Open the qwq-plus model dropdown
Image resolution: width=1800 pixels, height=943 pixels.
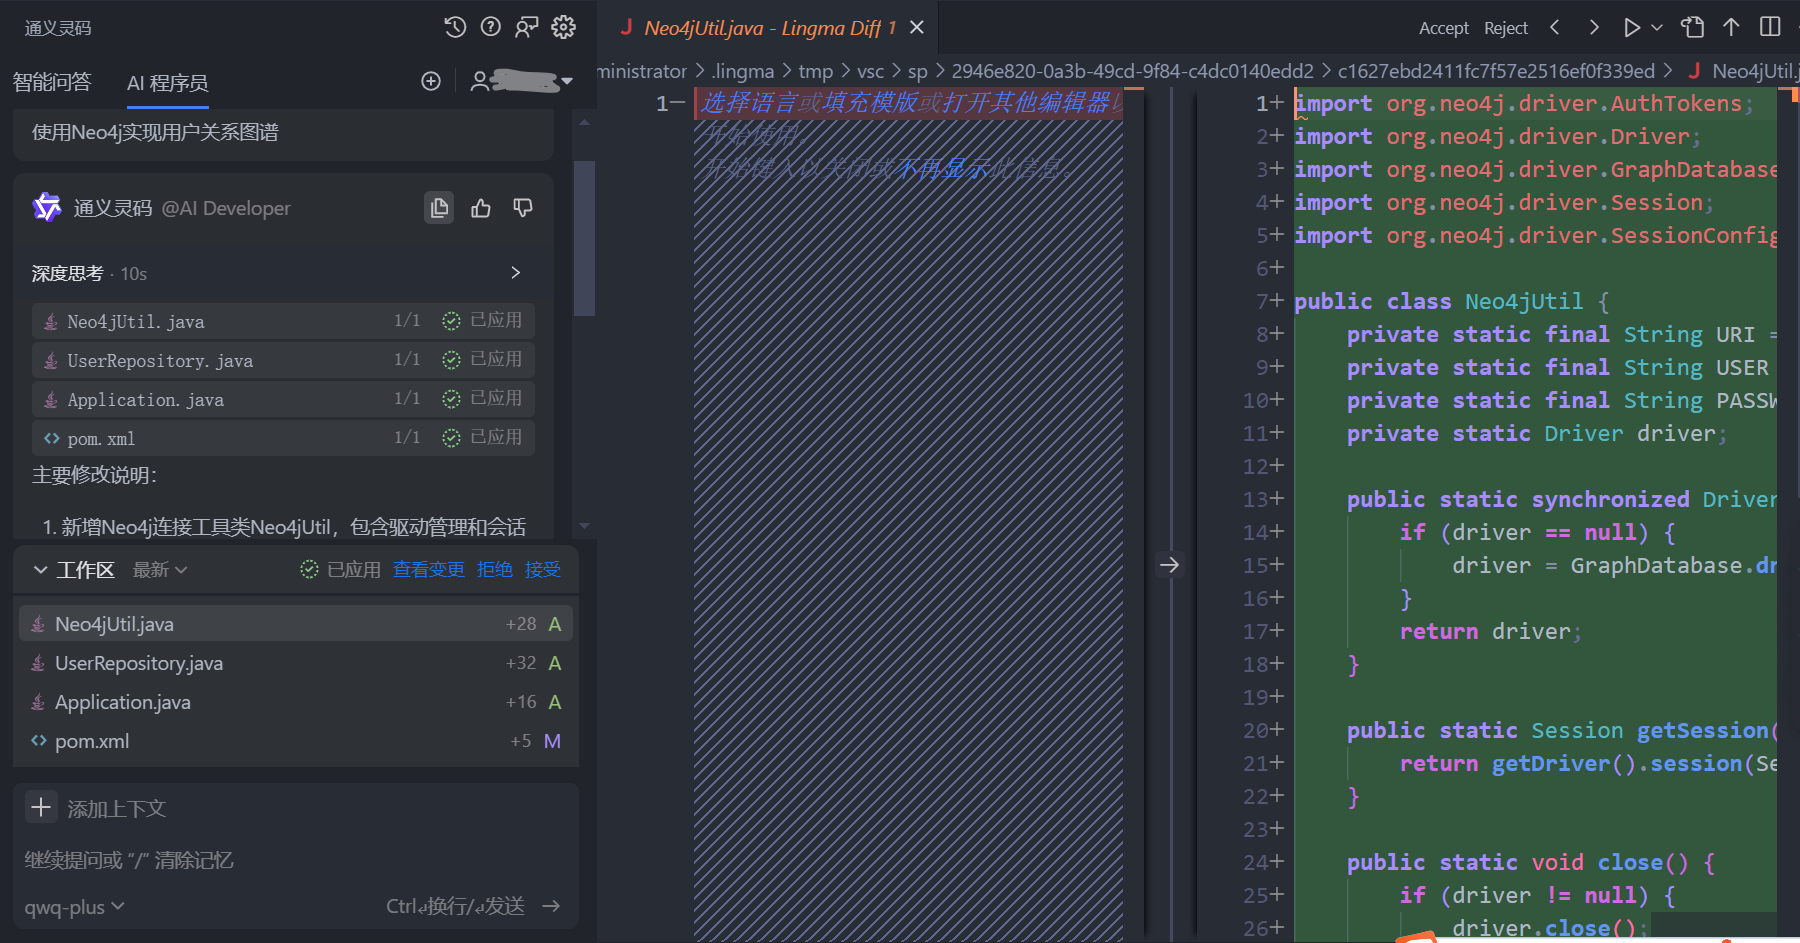click(75, 907)
